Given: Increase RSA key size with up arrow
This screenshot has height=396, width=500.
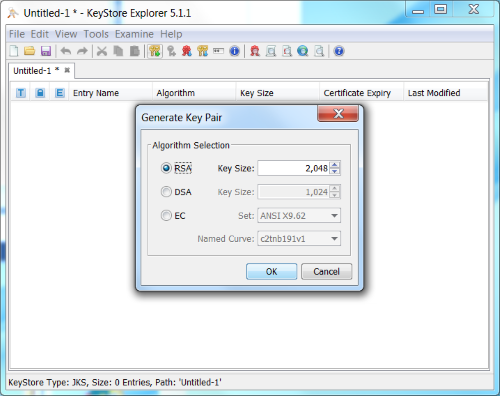Looking at the screenshot, I should point(335,165).
